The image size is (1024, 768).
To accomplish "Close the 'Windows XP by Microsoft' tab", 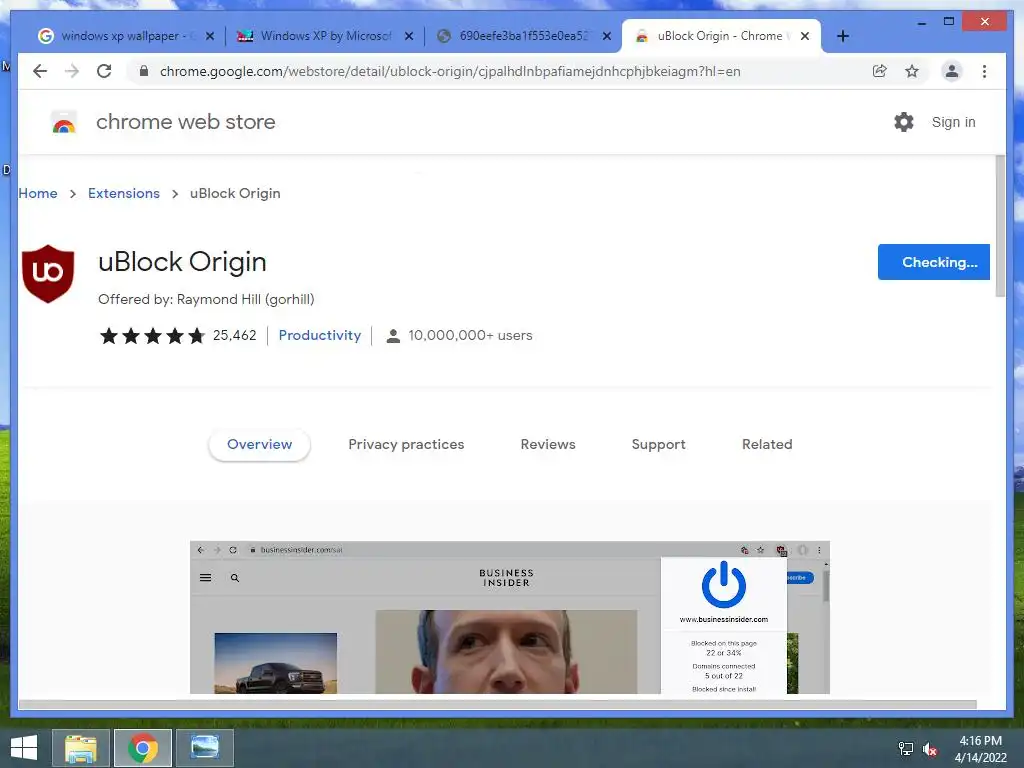I will tap(409, 37).
